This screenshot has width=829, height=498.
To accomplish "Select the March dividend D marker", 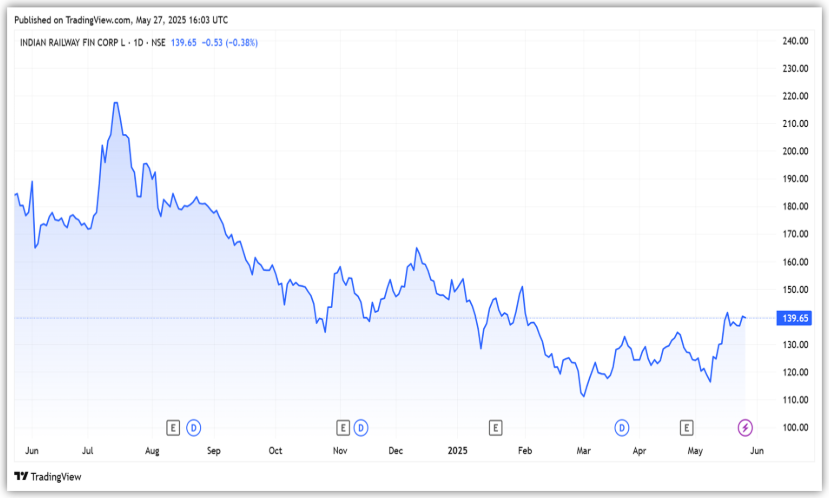I will tap(622, 427).
